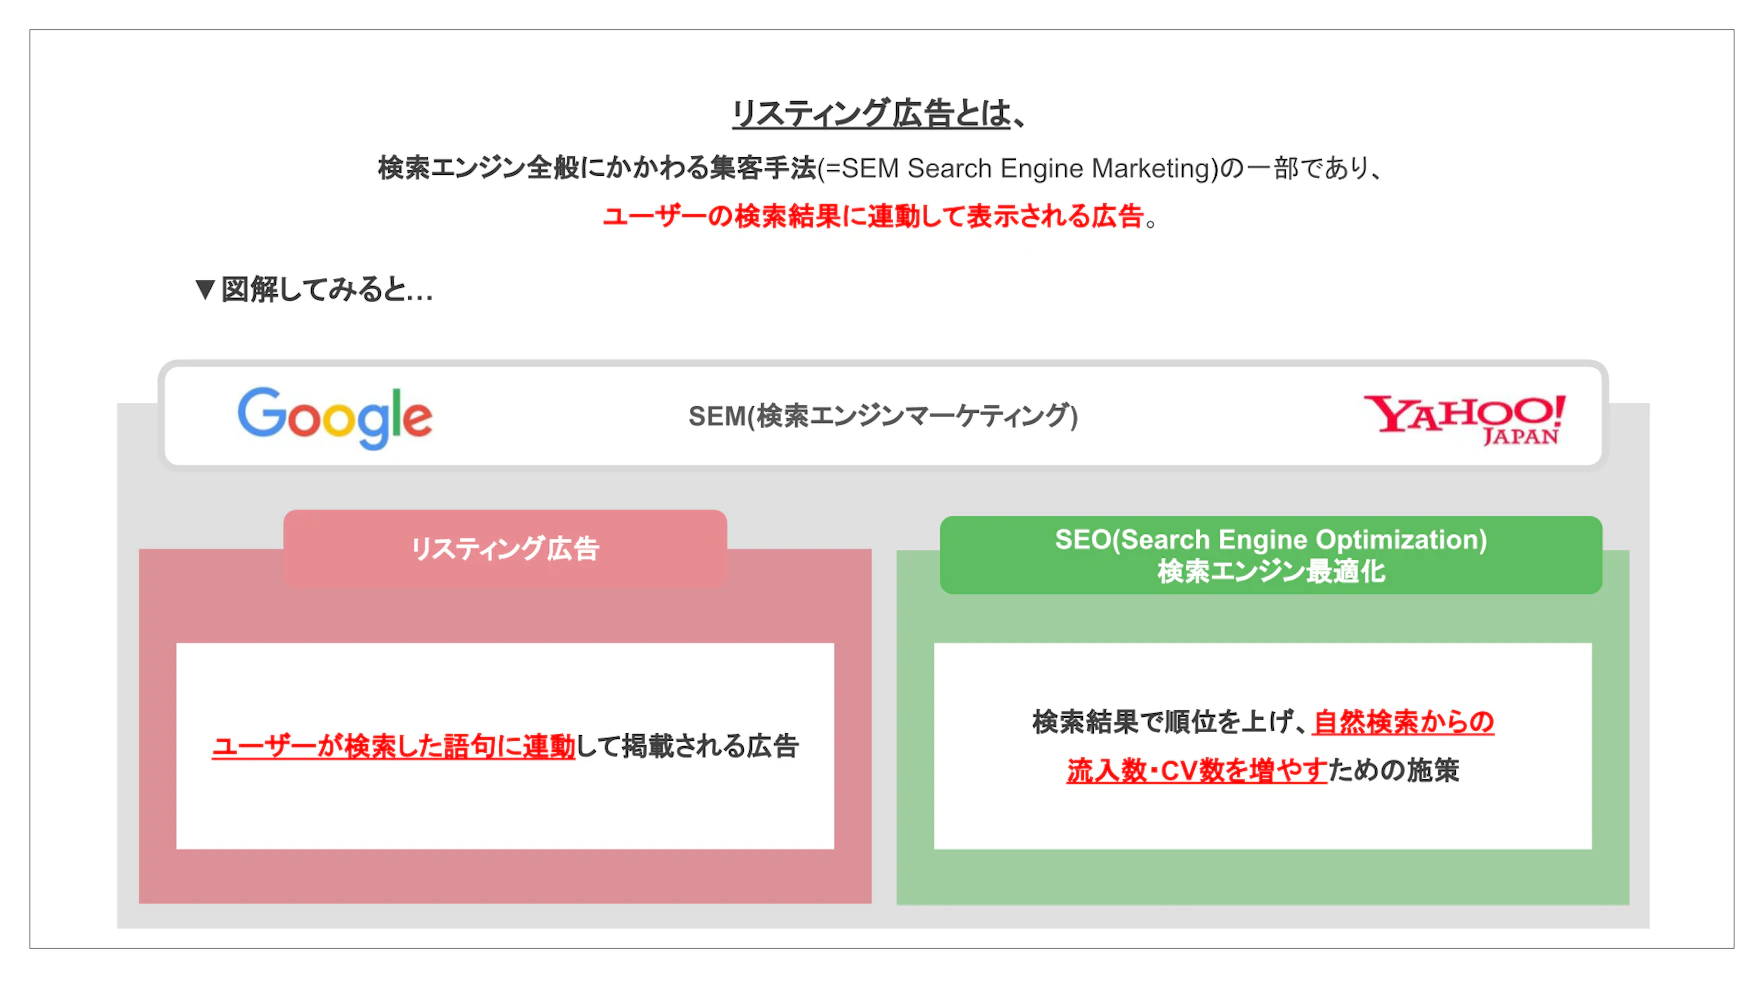Click the ための施策 text
The width and height of the screenshot is (1764, 992).
click(1394, 771)
